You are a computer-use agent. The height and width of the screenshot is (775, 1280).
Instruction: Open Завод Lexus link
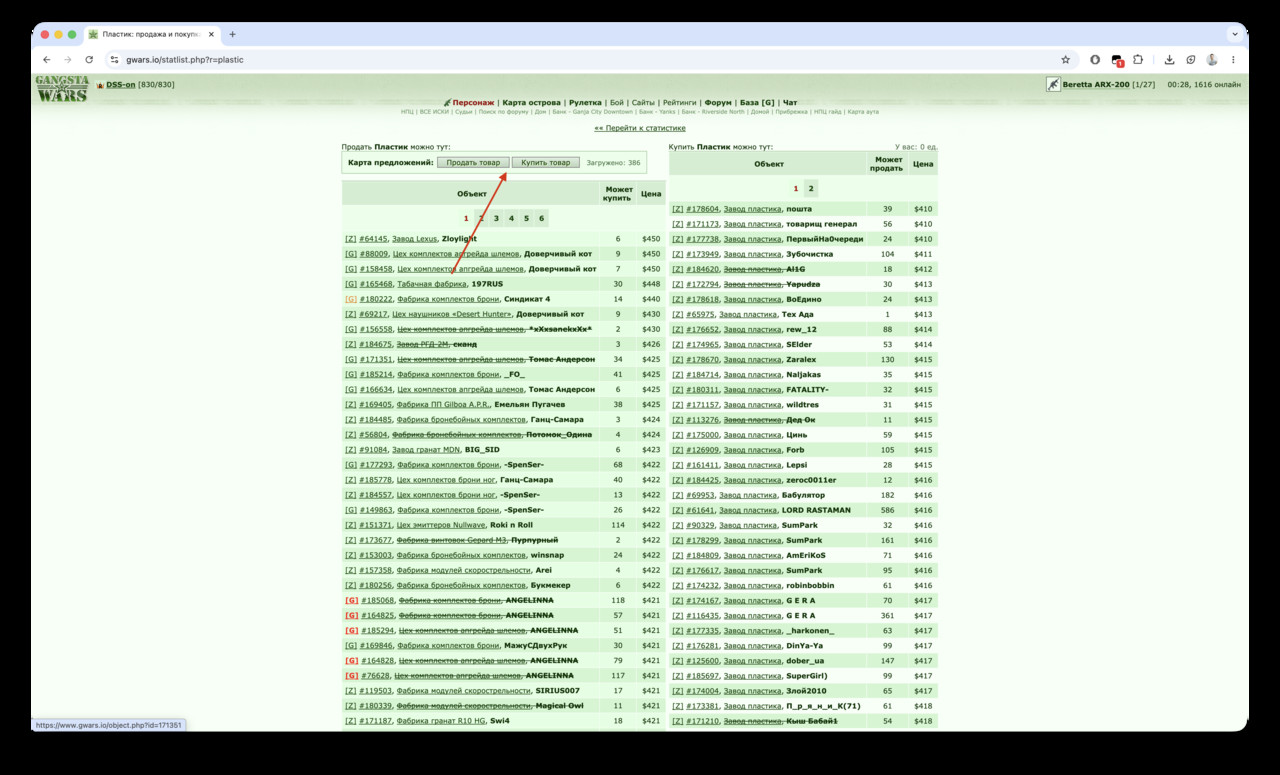coord(414,239)
